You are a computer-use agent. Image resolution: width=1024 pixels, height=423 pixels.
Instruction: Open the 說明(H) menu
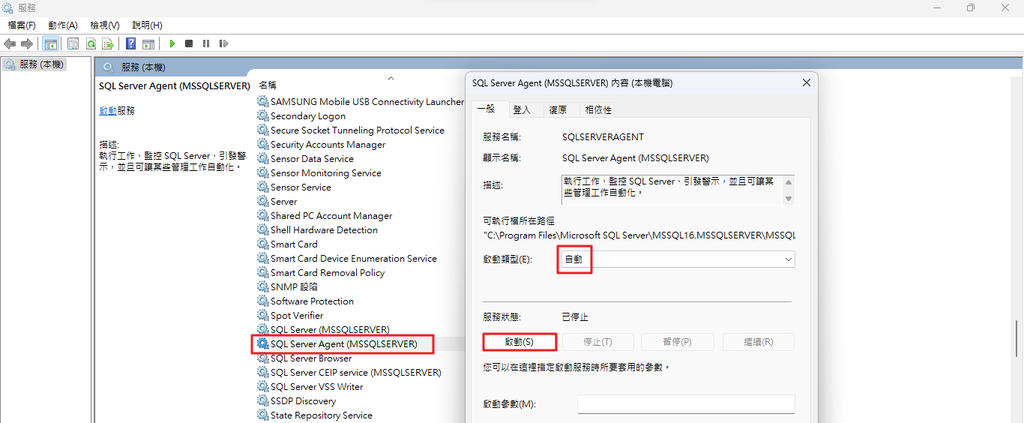pos(147,25)
